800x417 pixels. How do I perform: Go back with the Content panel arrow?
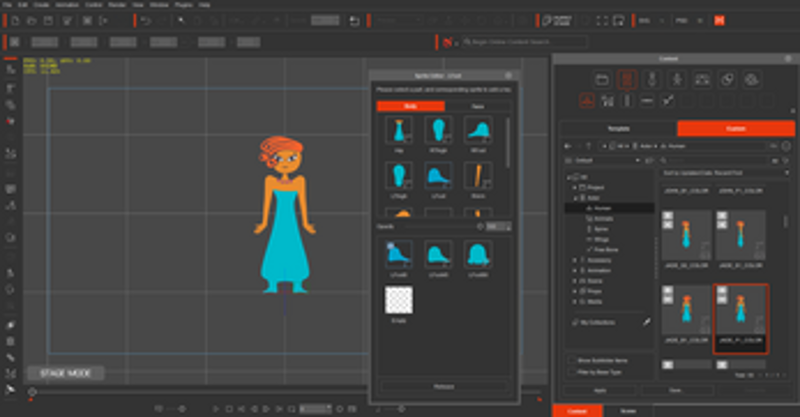[567, 146]
